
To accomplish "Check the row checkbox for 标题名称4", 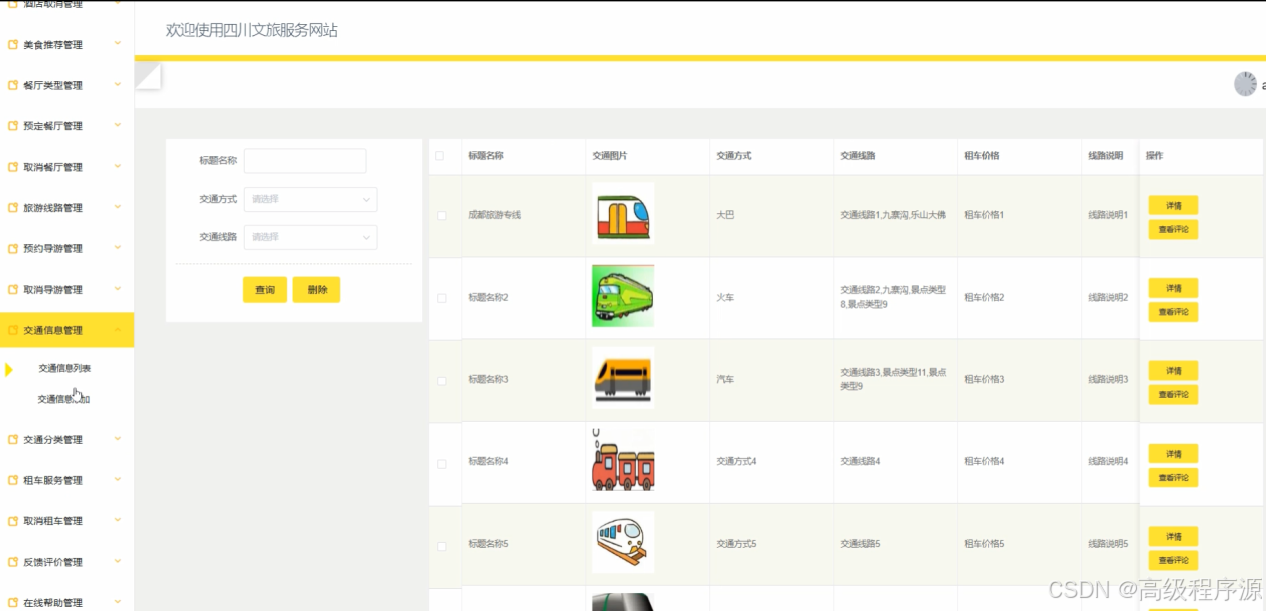I will point(441,463).
